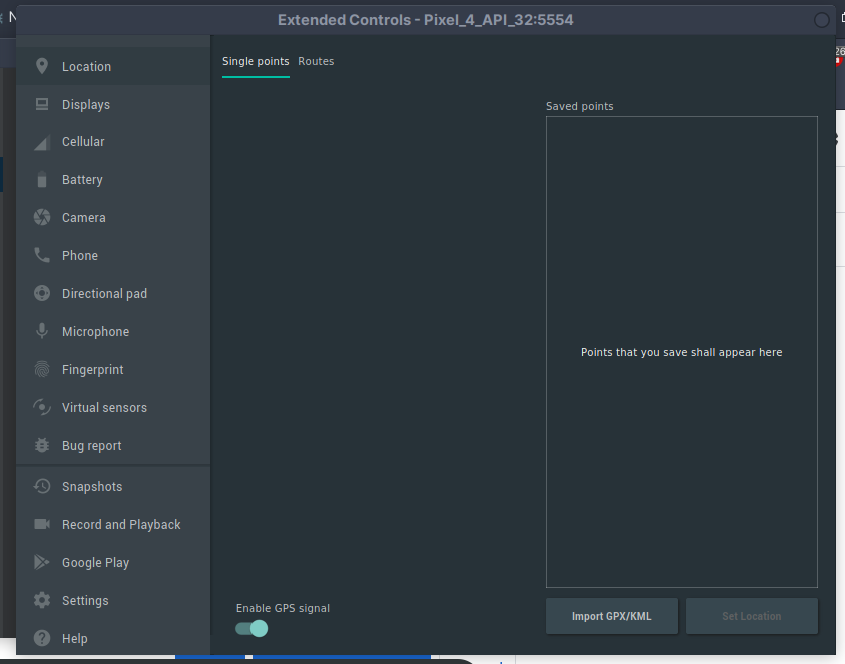Click the Battery icon in sidebar
Viewport: 845px width, 664px height.
click(x=42, y=180)
